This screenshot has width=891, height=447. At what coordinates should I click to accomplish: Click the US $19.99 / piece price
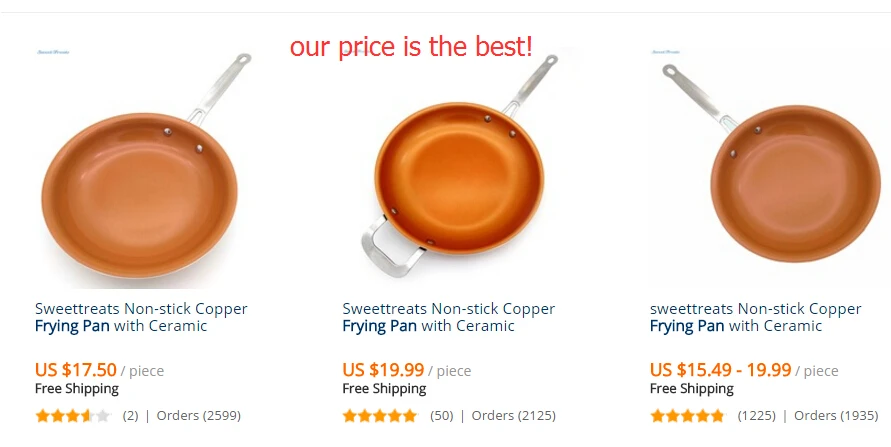coord(406,370)
